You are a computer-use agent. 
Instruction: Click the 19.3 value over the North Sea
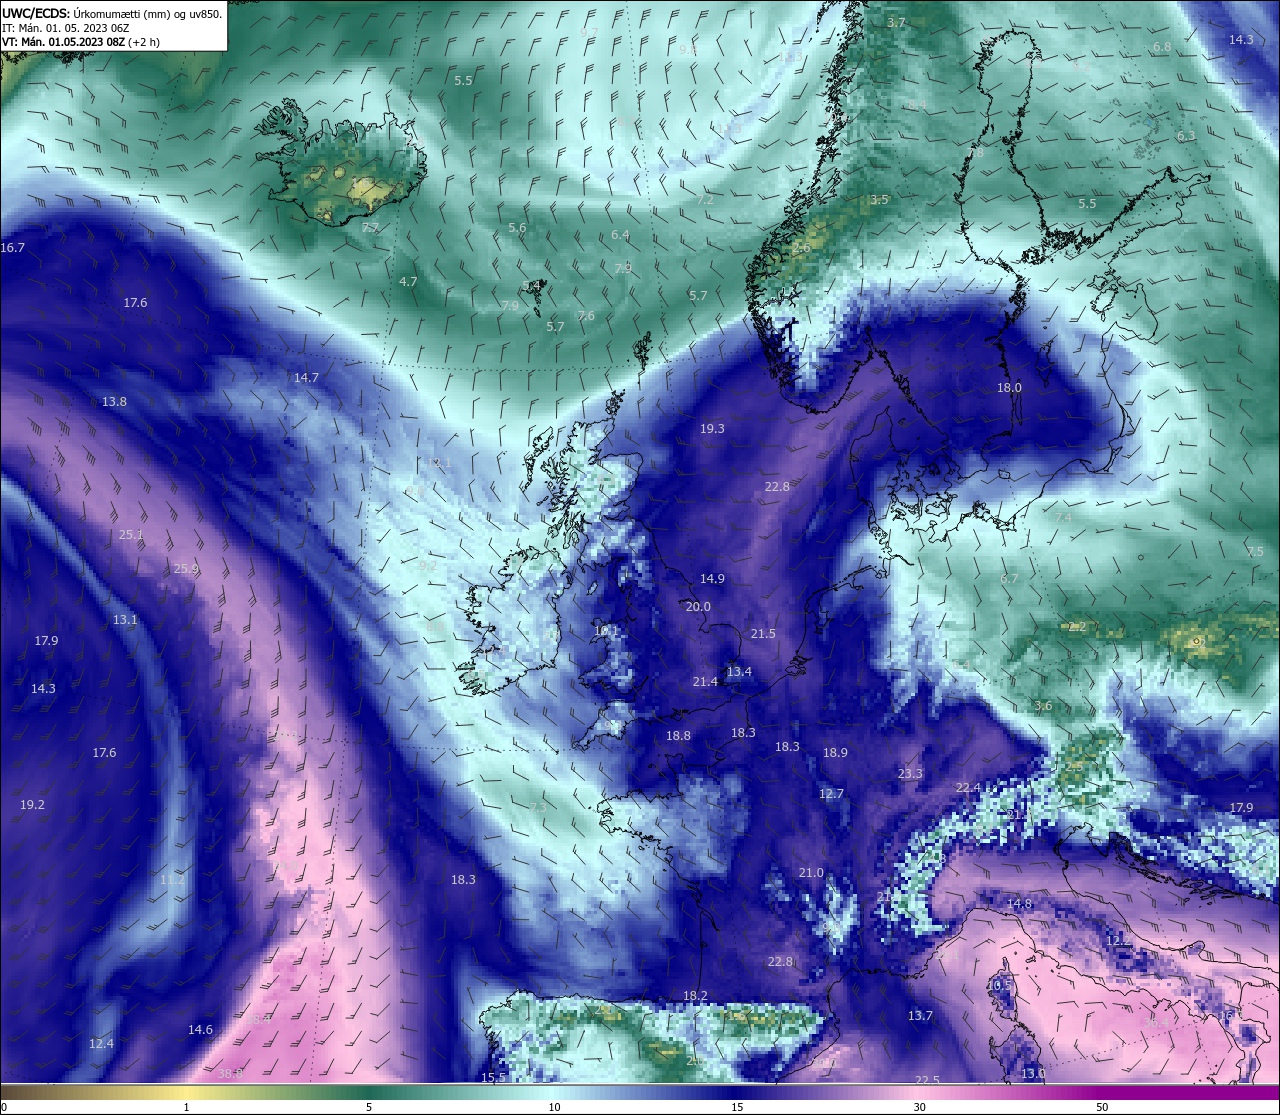pos(712,428)
